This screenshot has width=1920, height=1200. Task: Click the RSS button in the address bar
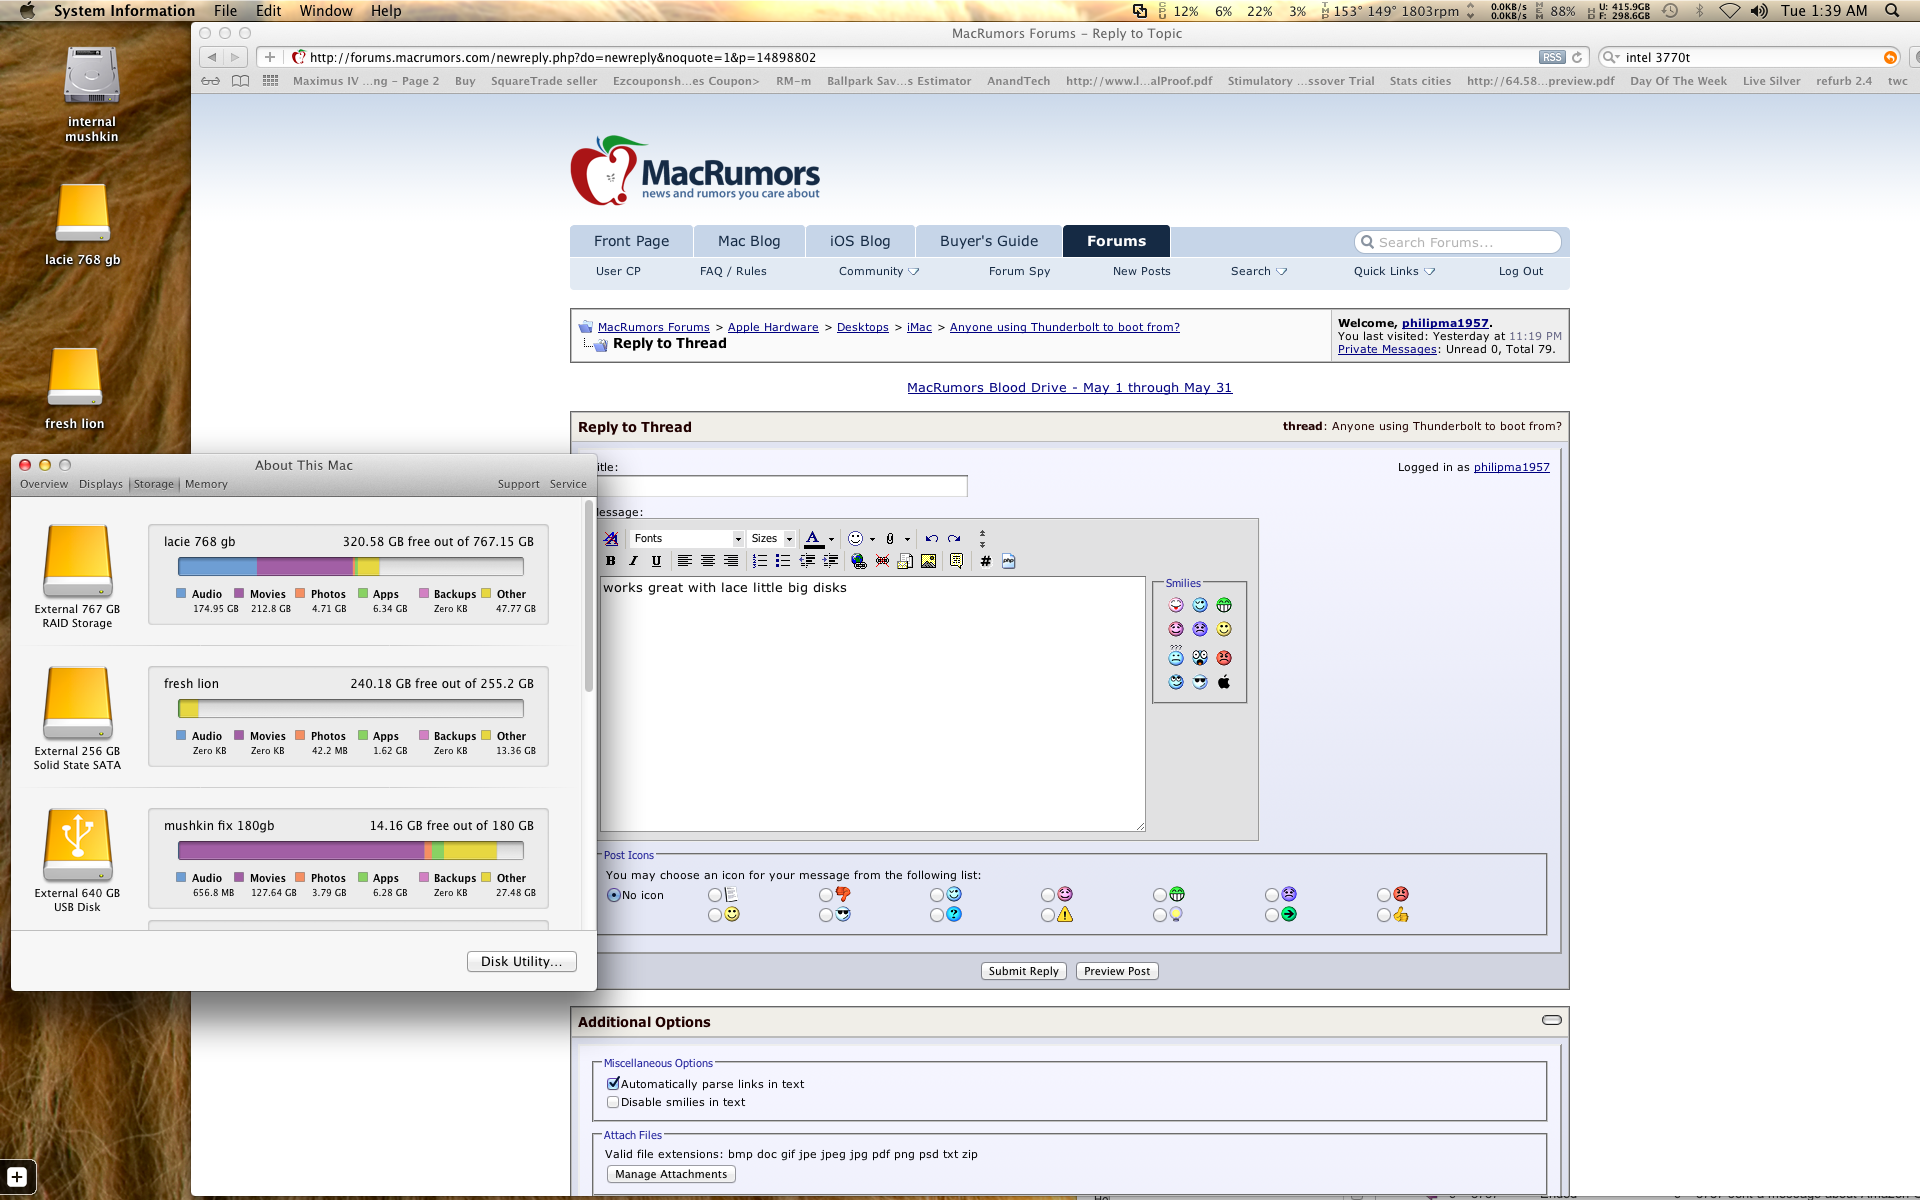pos(1552,57)
